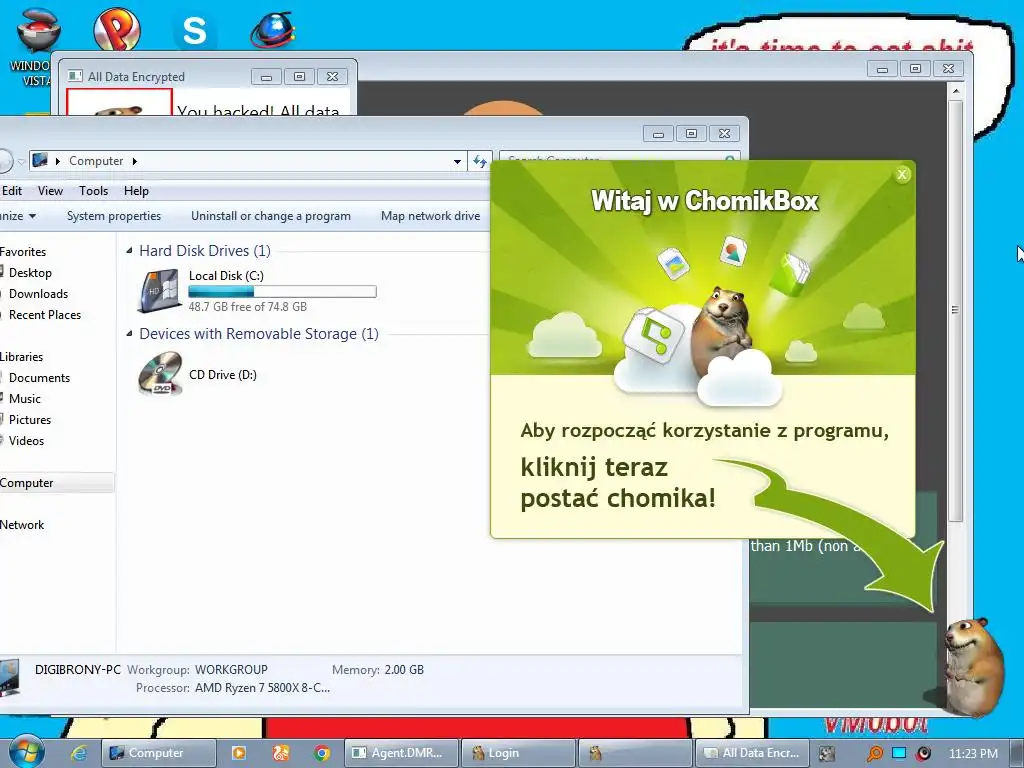The height and width of the screenshot is (768, 1024).
Task: Click the Explorer back navigation button
Action: [5, 161]
